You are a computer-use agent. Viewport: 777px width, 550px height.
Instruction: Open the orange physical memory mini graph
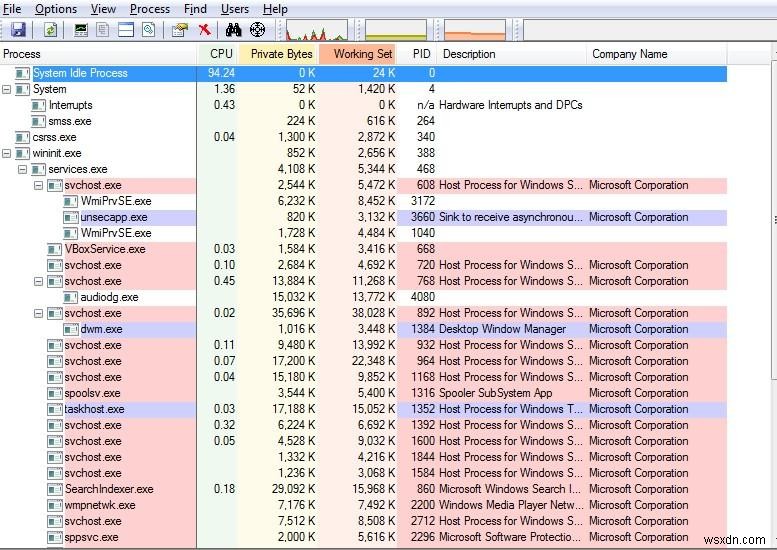(475, 30)
